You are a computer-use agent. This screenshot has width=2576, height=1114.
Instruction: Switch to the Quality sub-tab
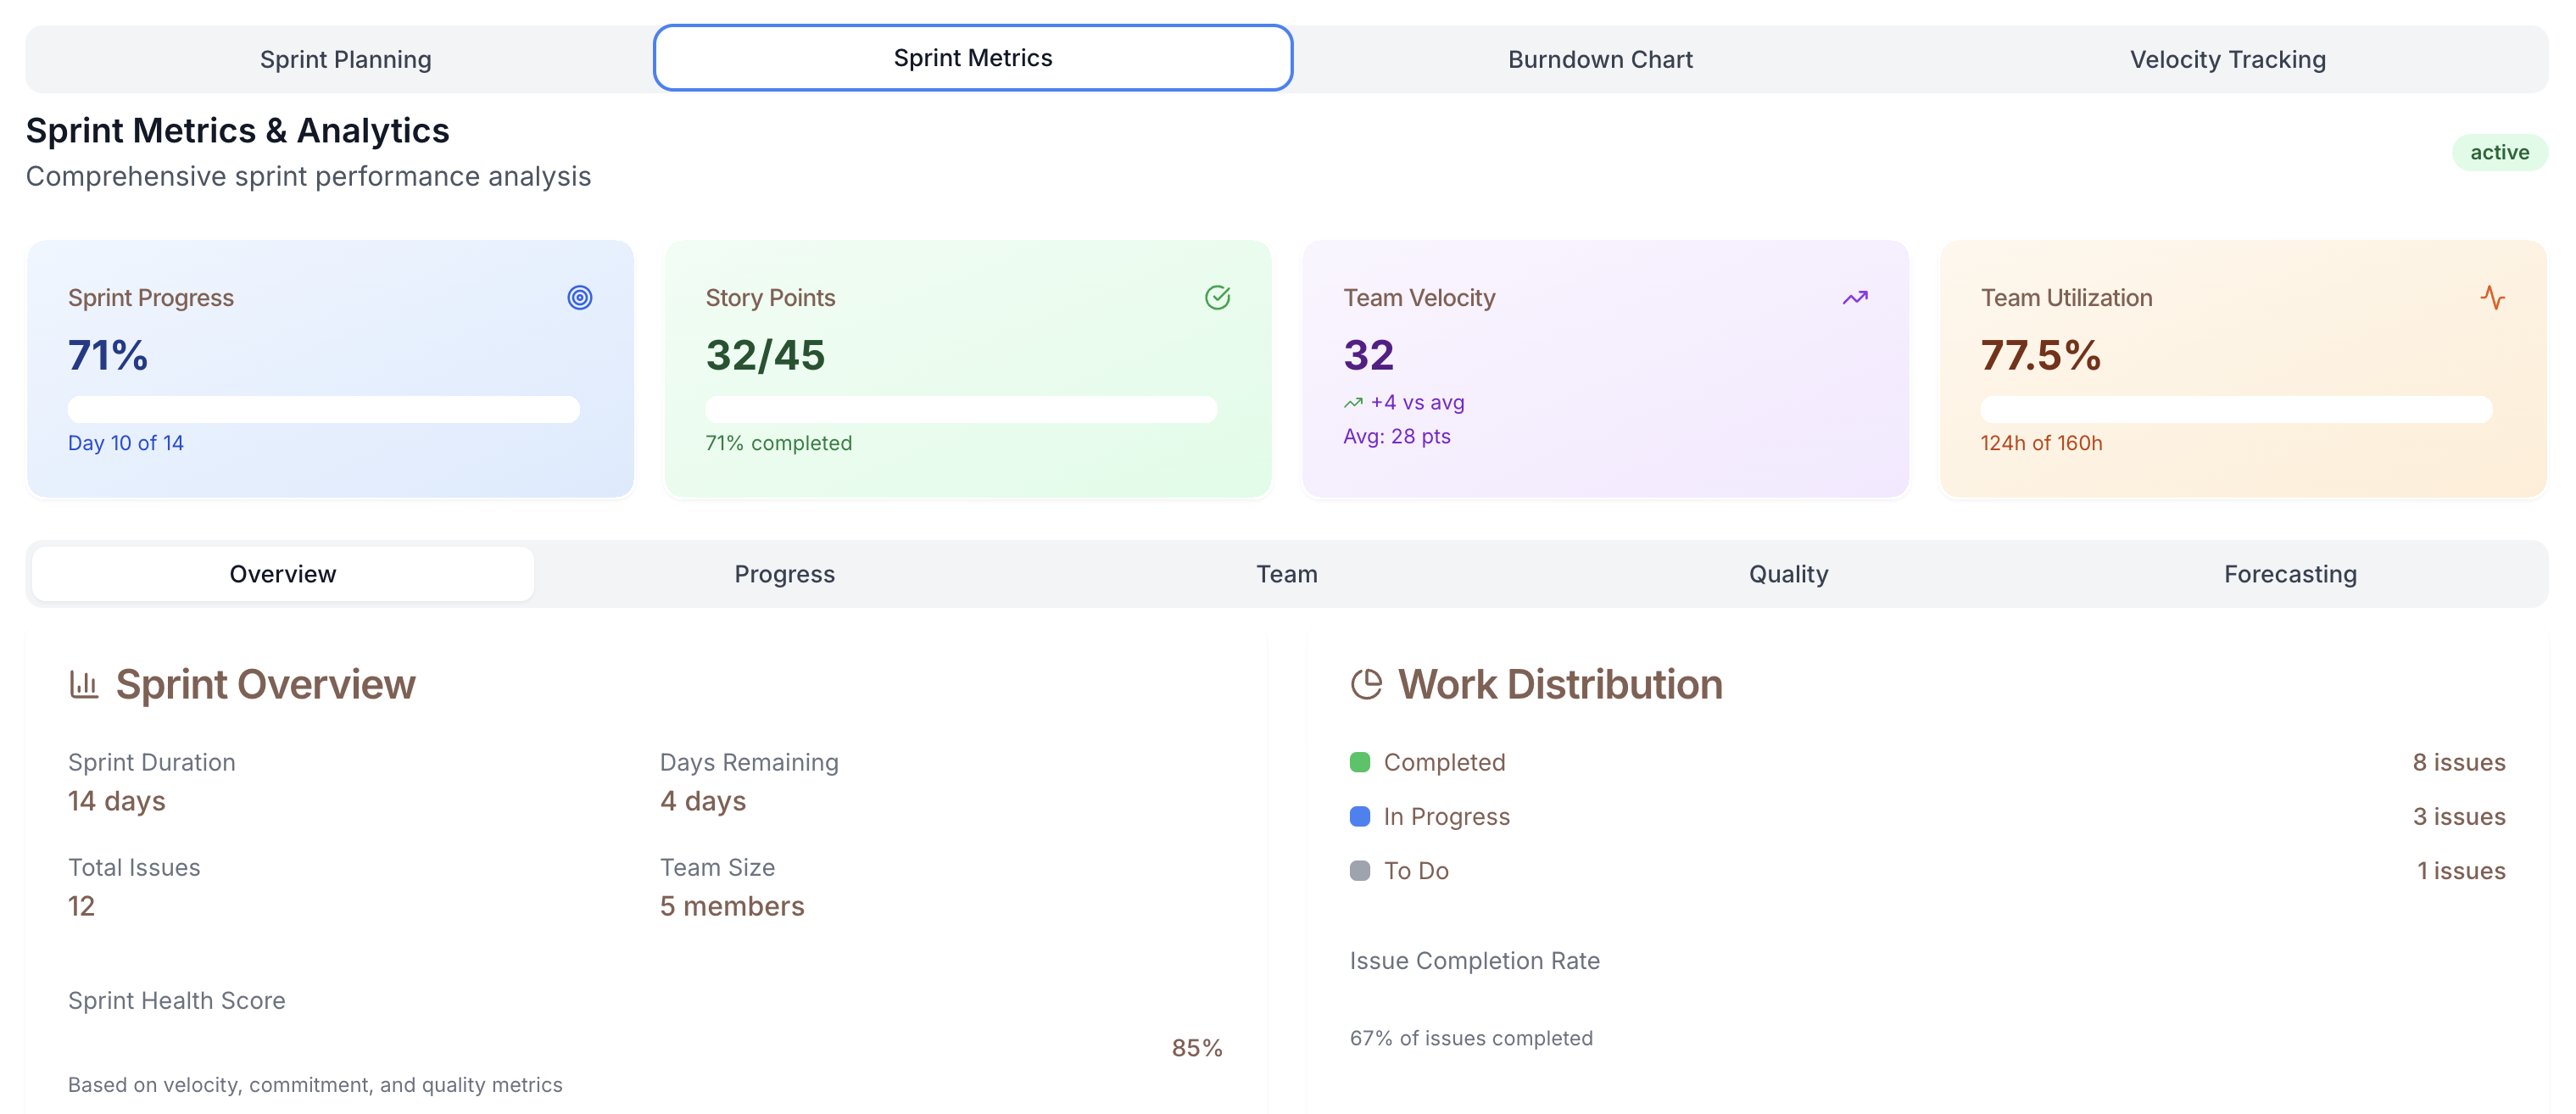pos(1788,574)
